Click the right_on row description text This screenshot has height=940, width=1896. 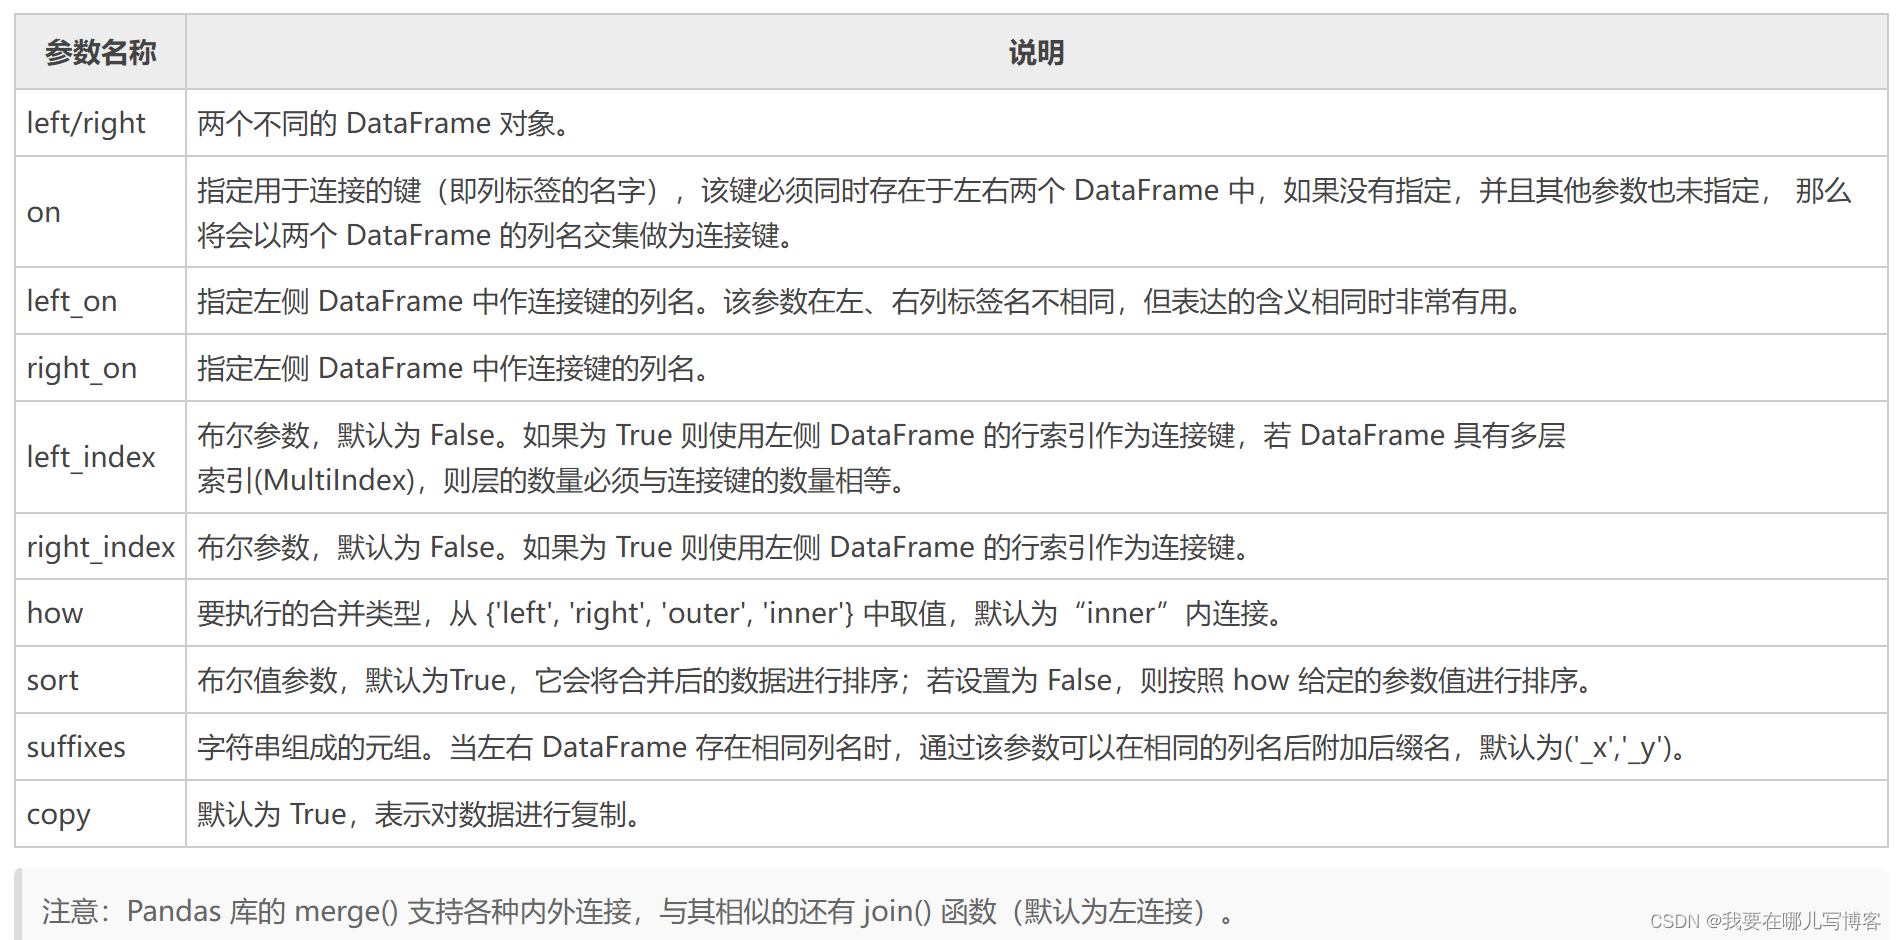point(454,368)
